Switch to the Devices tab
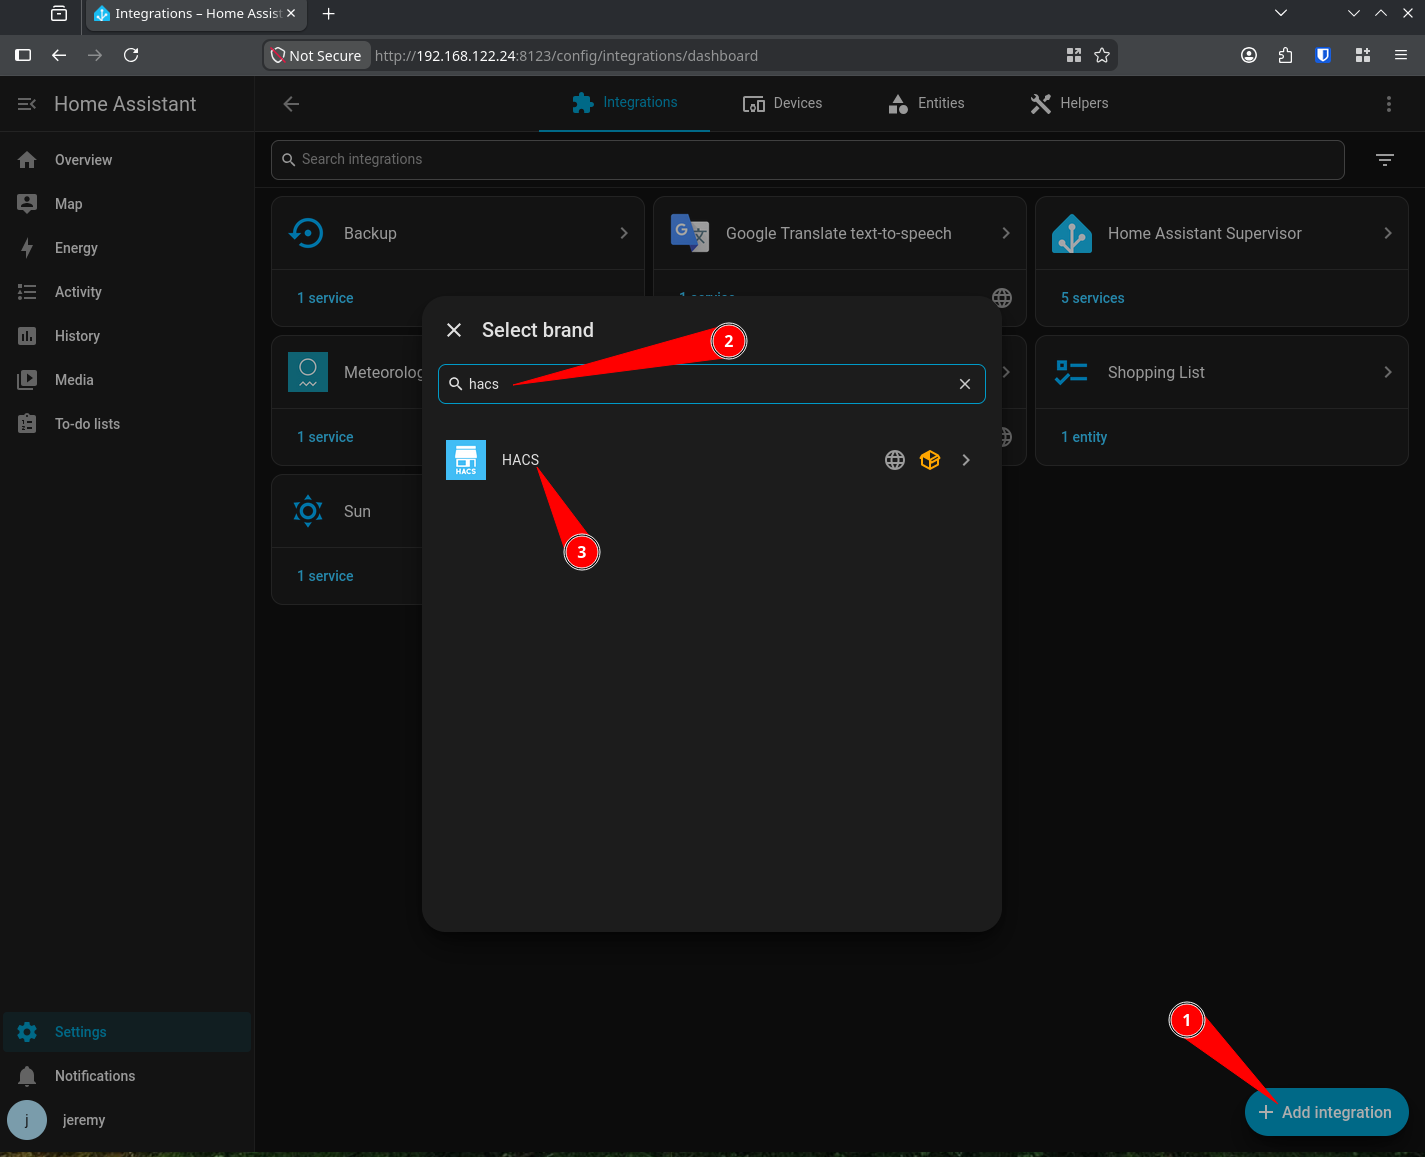 [782, 103]
